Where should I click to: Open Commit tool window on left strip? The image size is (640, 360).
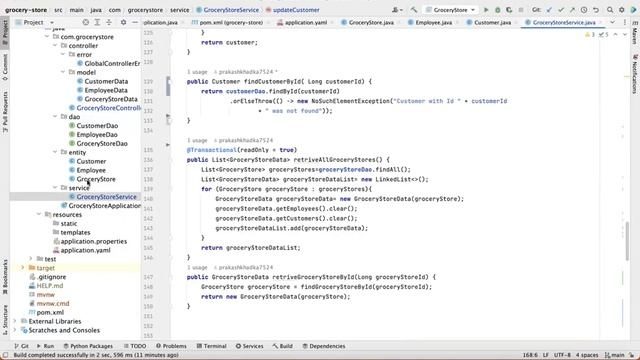pyautogui.click(x=5, y=67)
